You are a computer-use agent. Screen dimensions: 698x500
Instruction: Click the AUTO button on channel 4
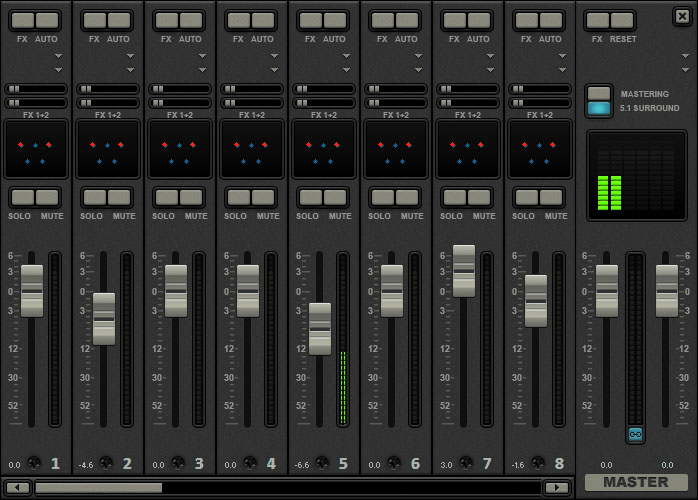pyautogui.click(x=263, y=20)
